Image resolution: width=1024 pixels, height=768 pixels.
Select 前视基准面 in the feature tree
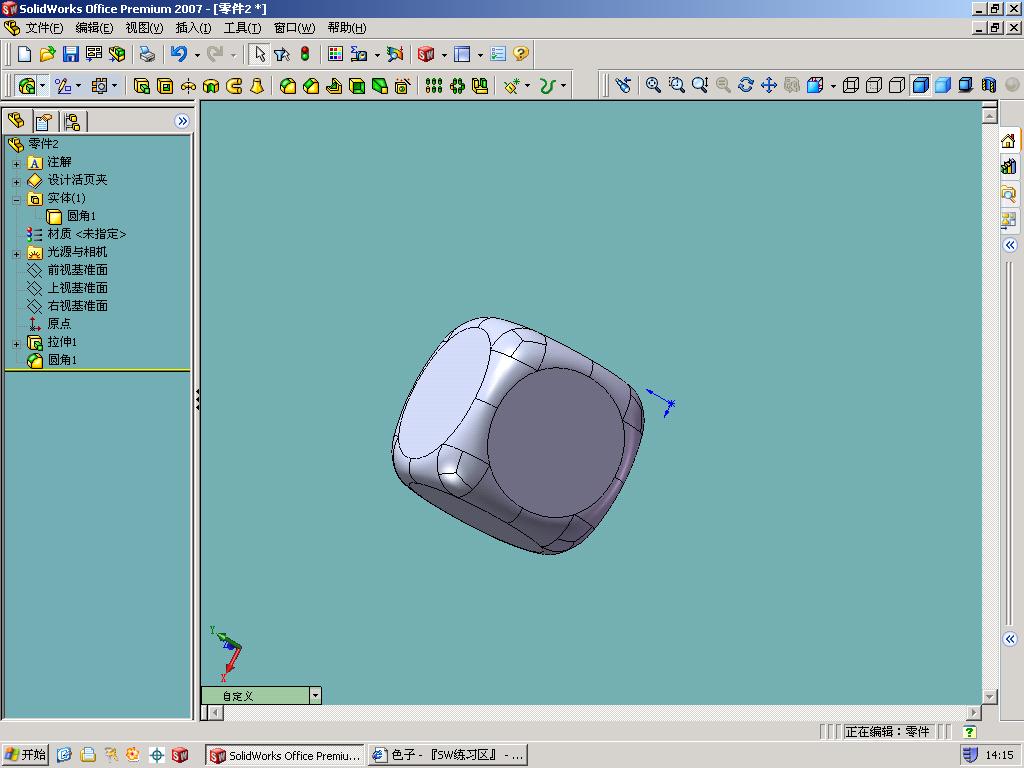(77, 270)
